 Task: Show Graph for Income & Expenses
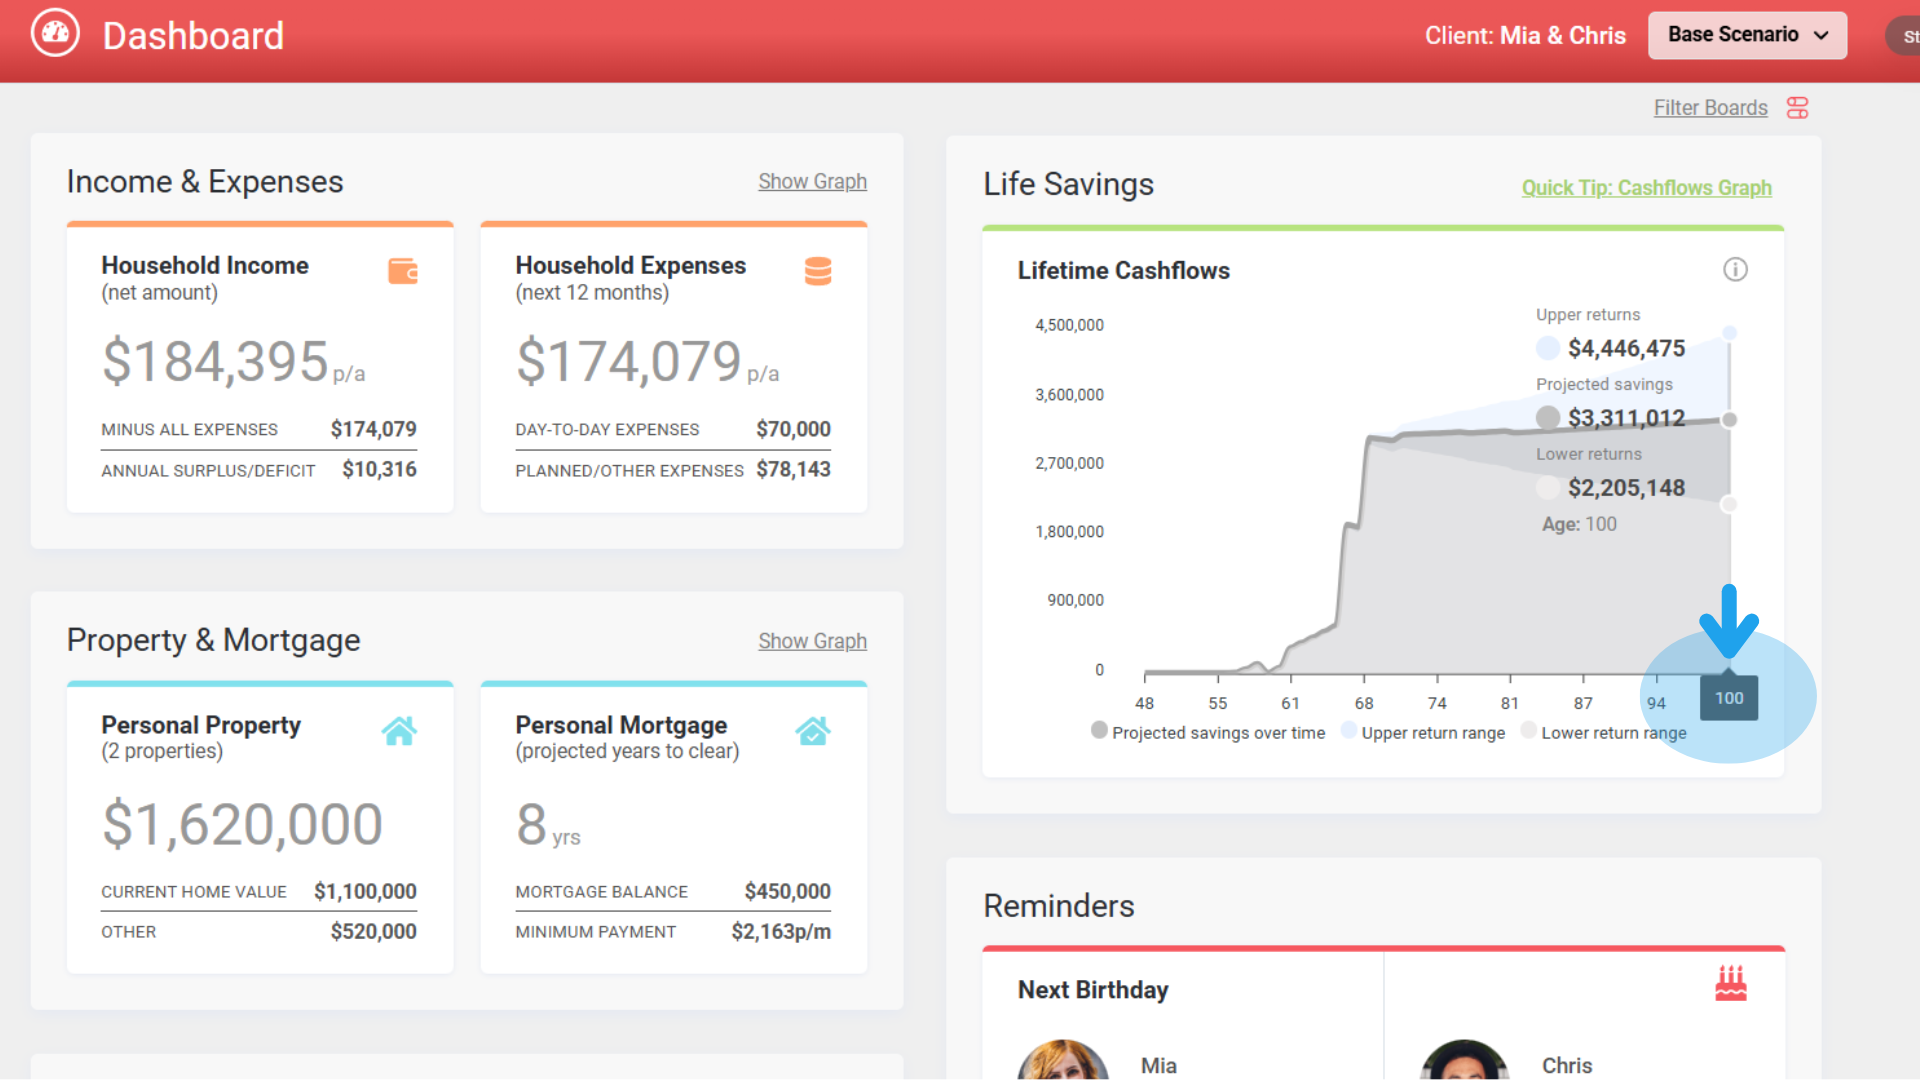tap(812, 182)
